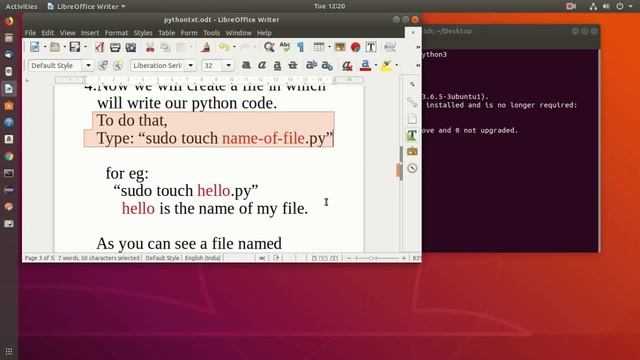640x360 pixels.
Task: Open the File menu
Action: click(30, 33)
